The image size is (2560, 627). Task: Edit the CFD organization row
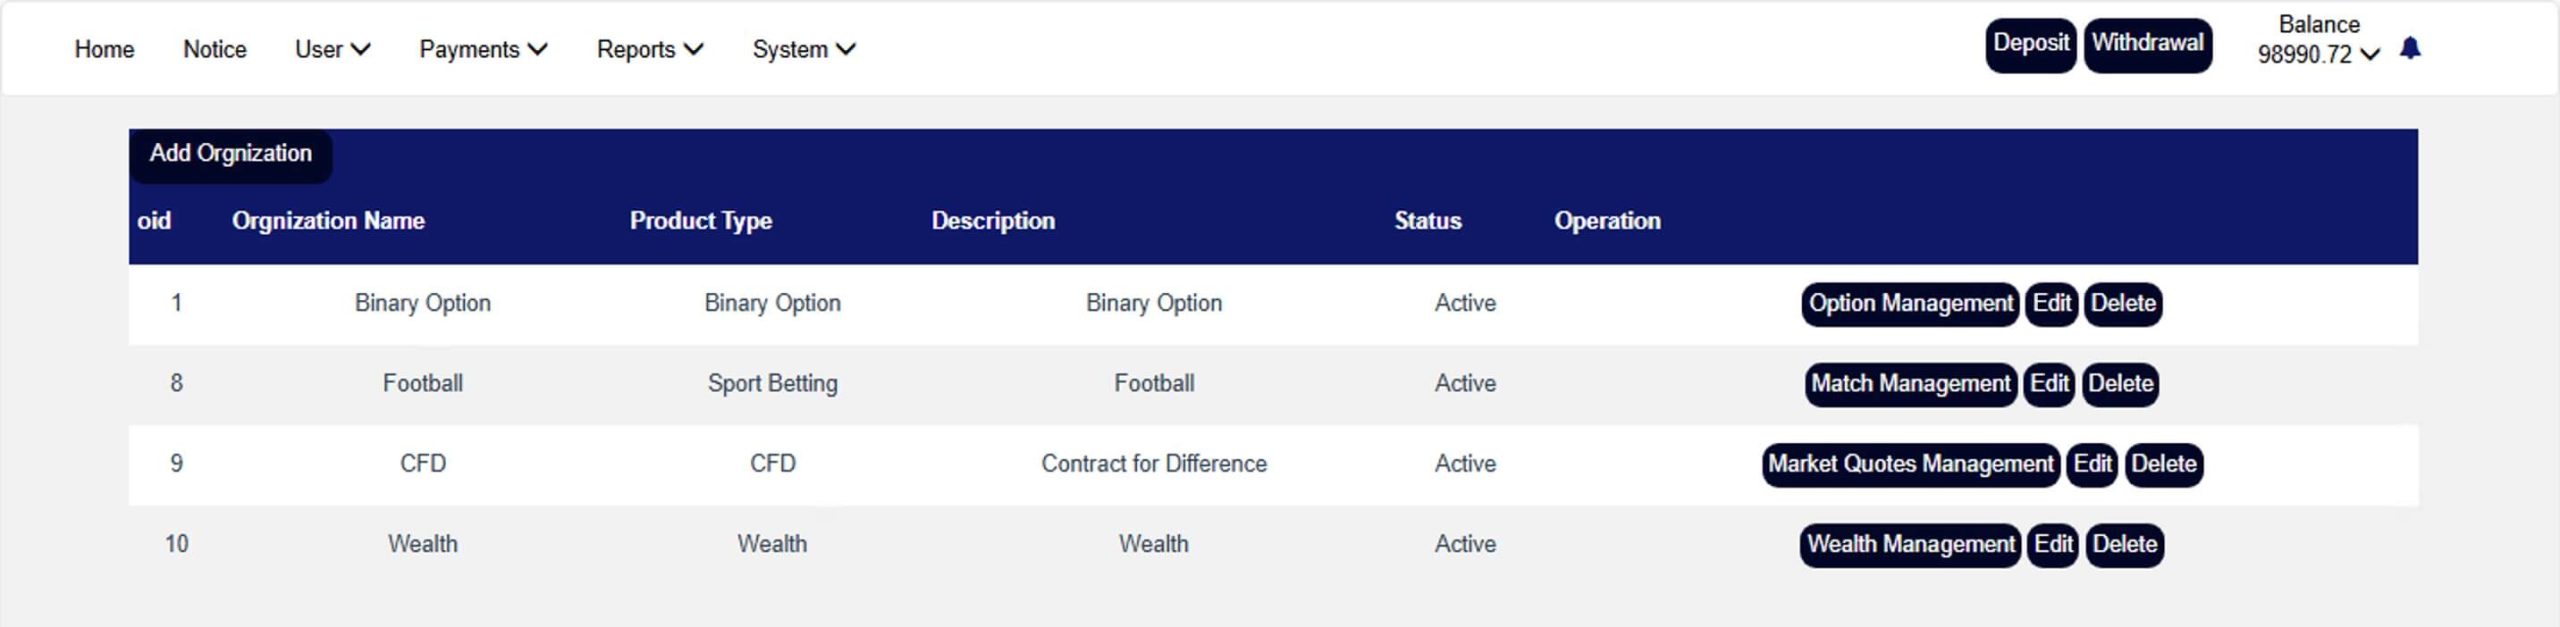[x=2092, y=465]
